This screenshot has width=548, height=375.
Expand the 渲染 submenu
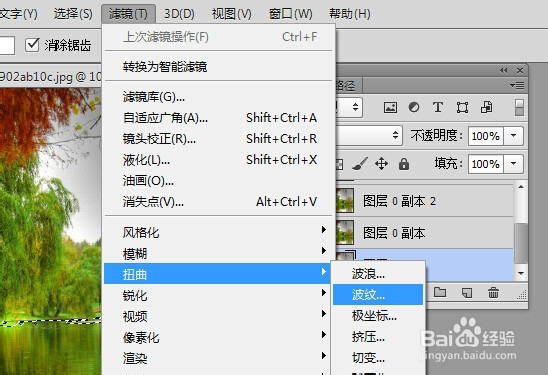click(218, 358)
